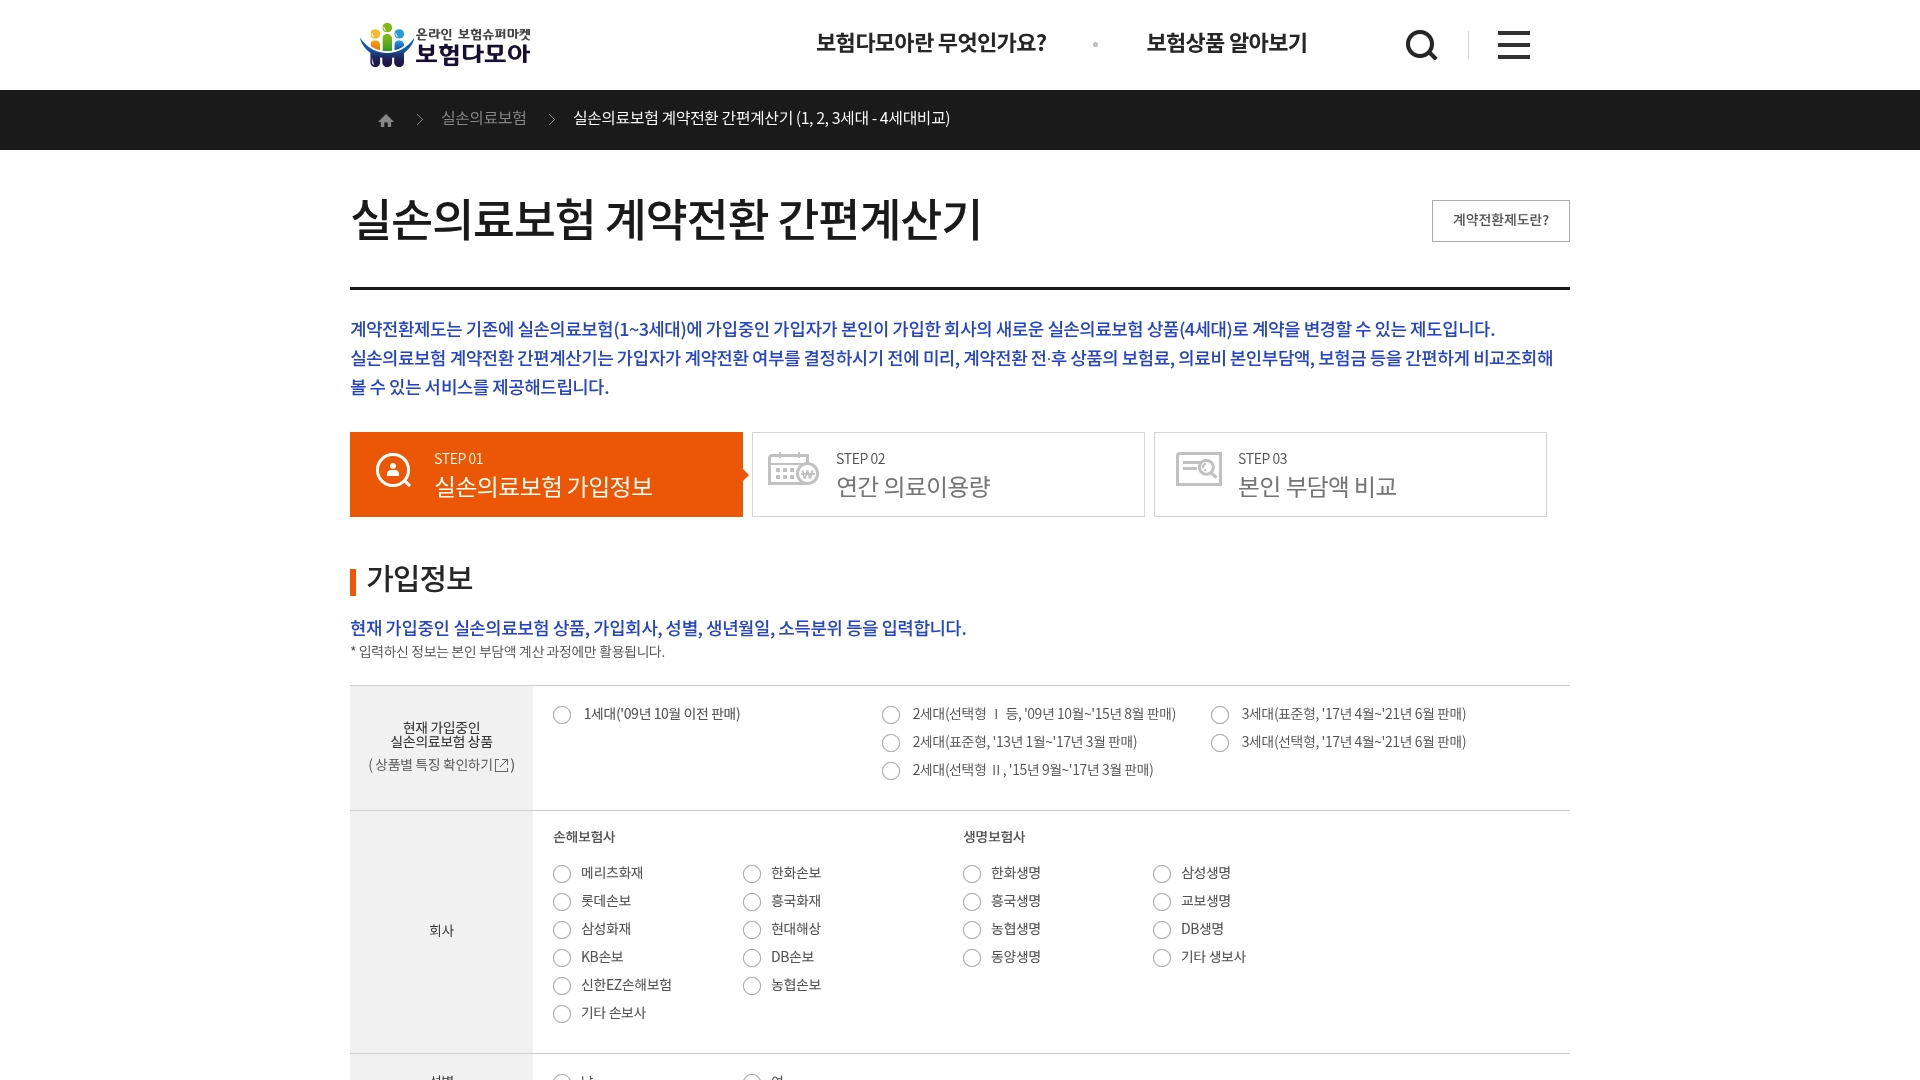Click the search magnifier icon
Image resolution: width=1920 pixels, height=1080 pixels.
click(1421, 45)
